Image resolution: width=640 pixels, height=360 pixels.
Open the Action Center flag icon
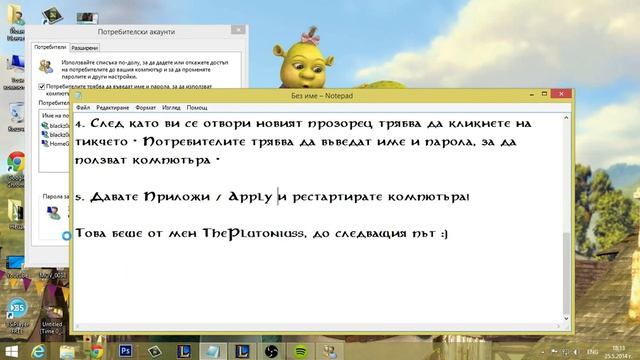point(554,351)
